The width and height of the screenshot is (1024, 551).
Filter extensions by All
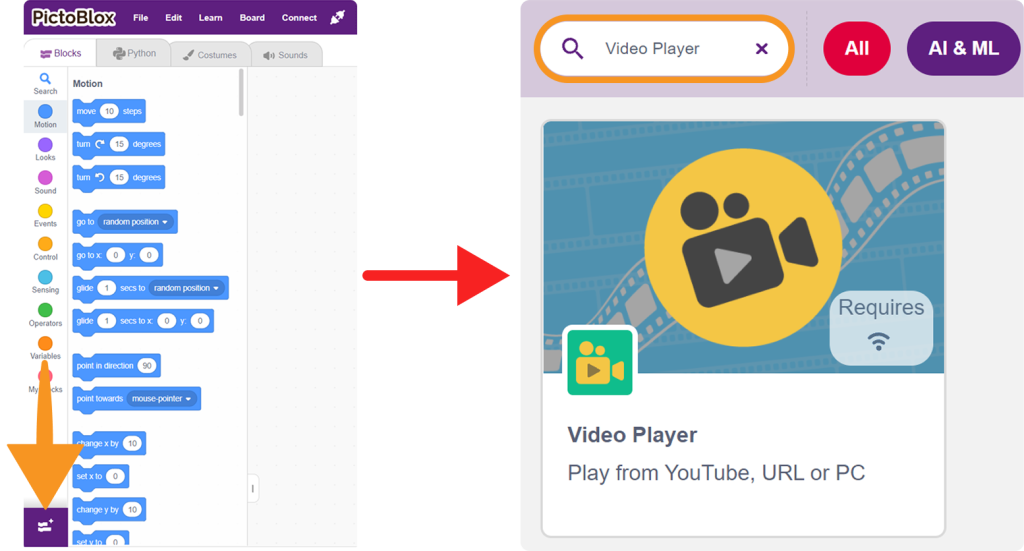tap(857, 48)
